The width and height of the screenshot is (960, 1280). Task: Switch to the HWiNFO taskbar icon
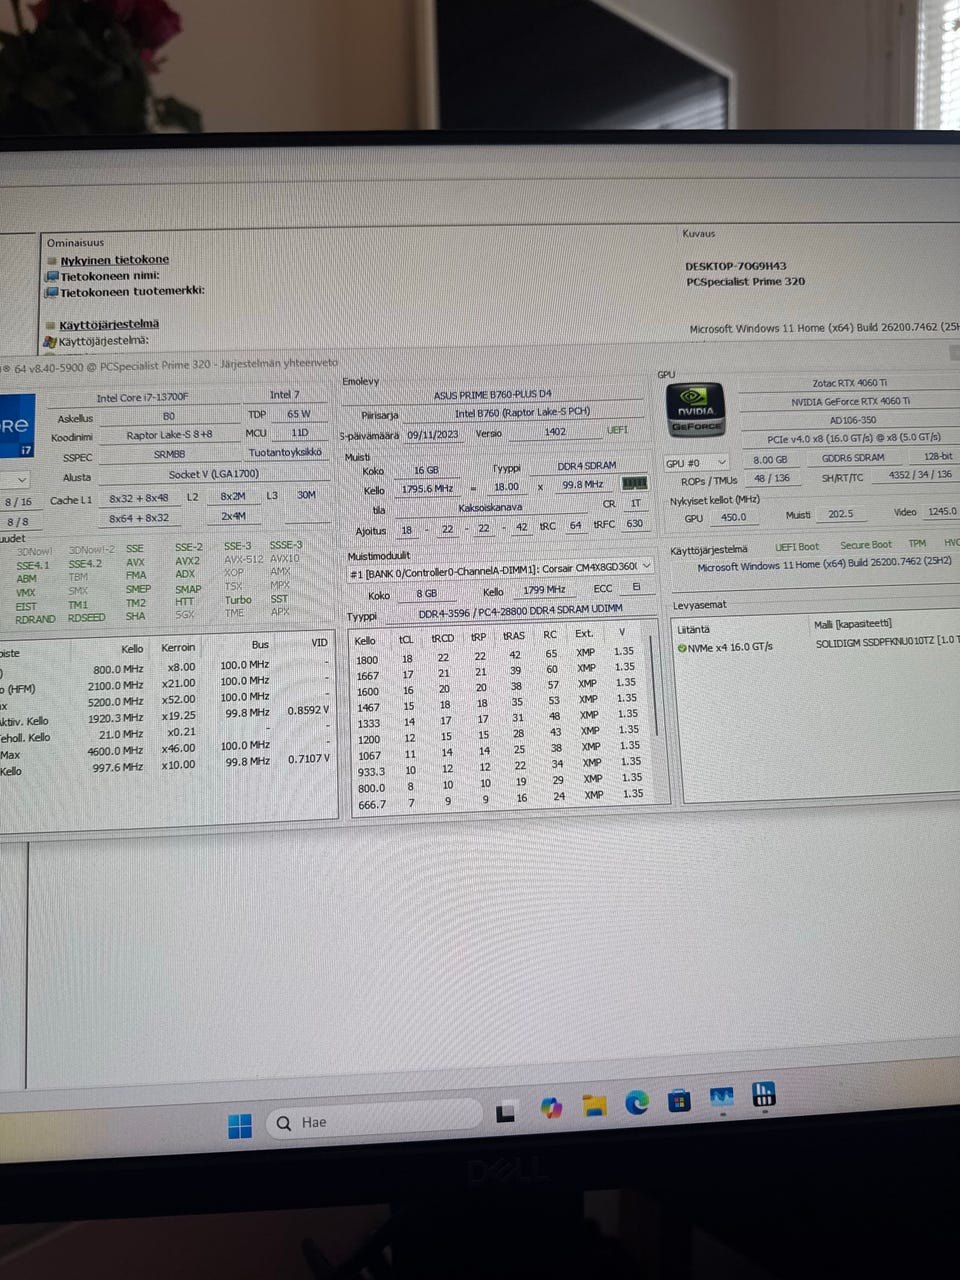(x=764, y=1093)
